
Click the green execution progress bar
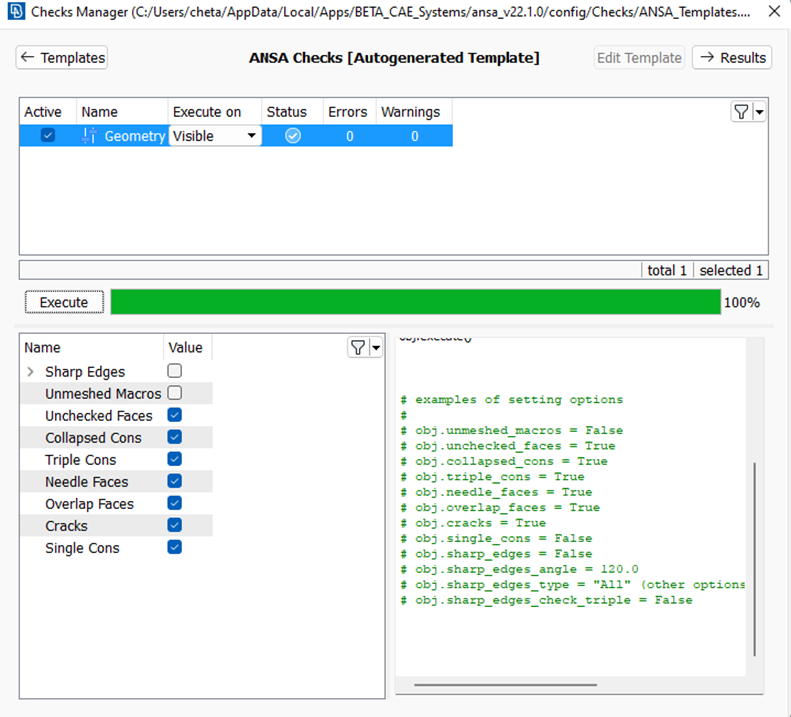416,302
